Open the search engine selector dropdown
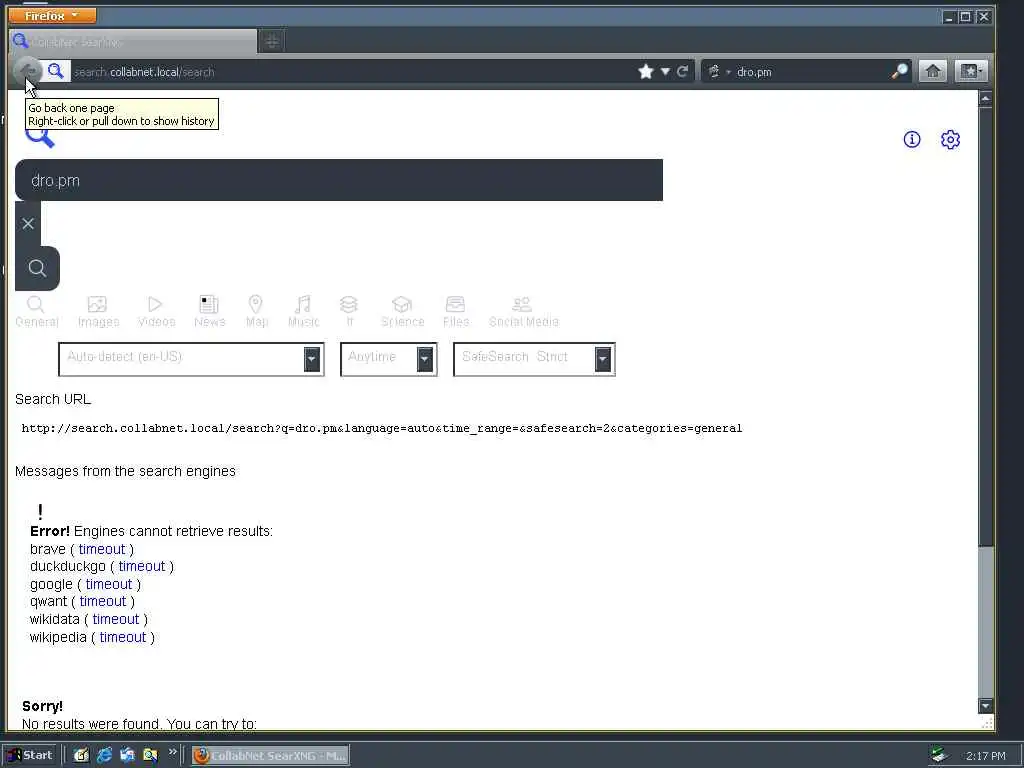Screen dimensions: 1024x768 [x=718, y=72]
